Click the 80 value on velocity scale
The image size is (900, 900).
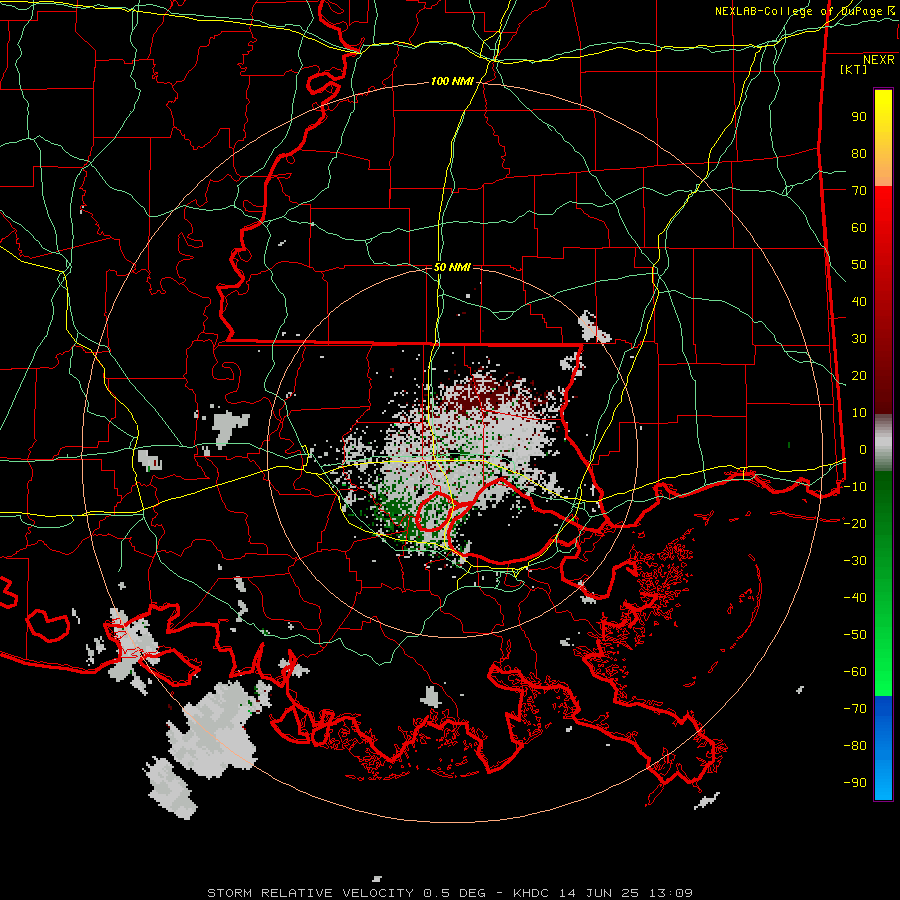click(x=859, y=154)
